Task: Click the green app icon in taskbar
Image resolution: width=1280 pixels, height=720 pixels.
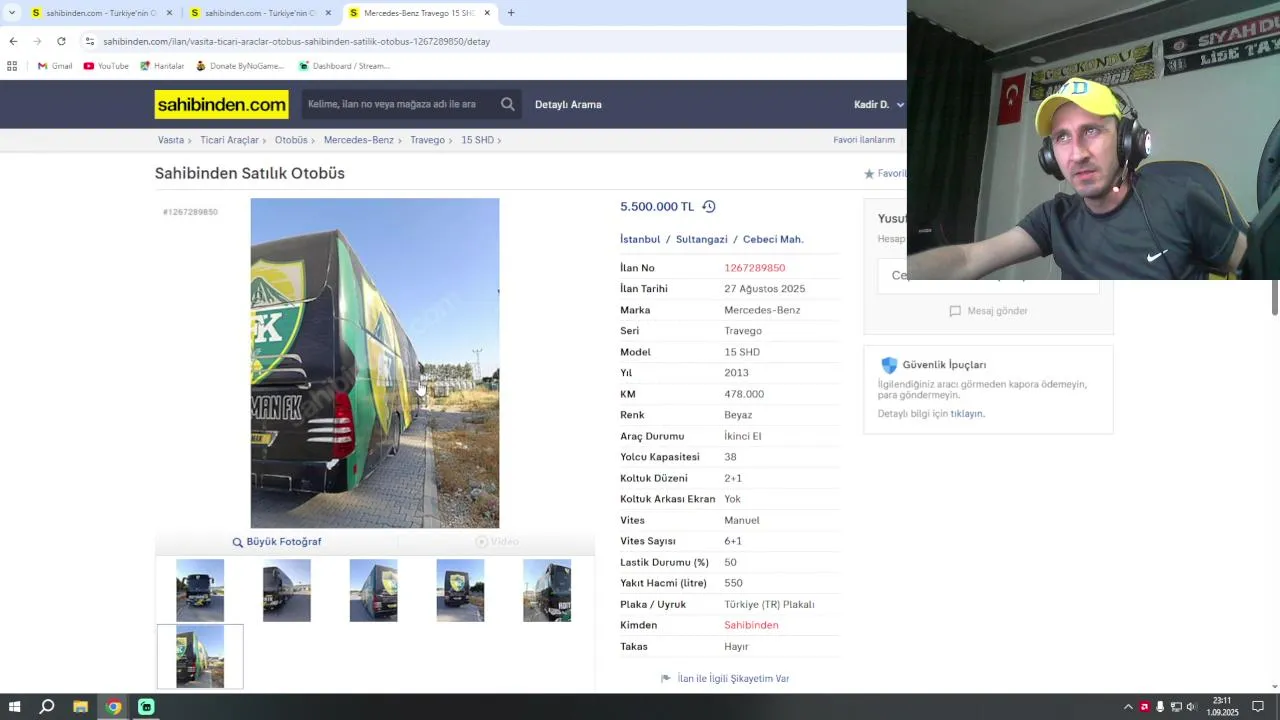Action: pos(146,707)
